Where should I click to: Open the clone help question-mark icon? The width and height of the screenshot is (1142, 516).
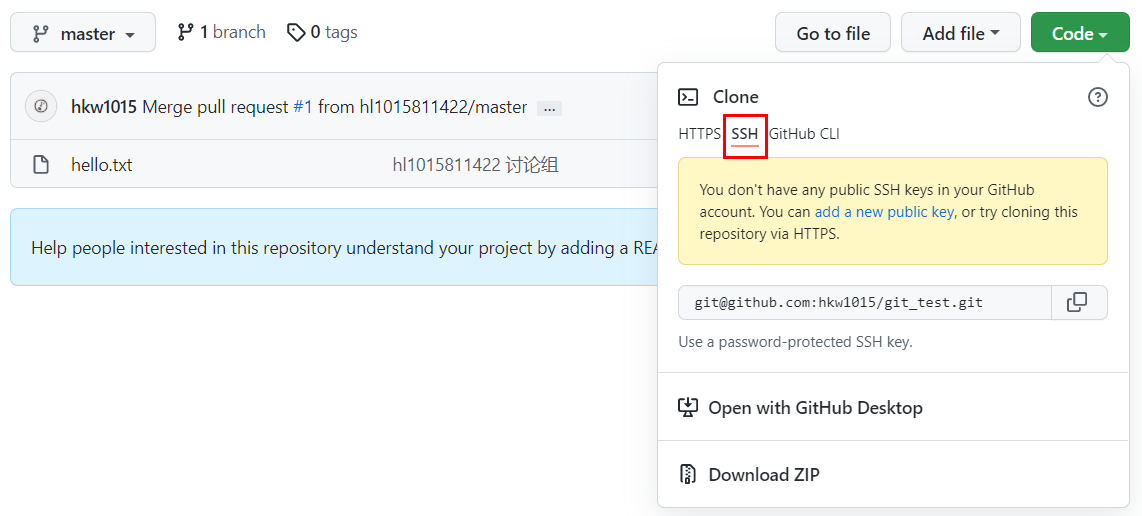[1098, 97]
